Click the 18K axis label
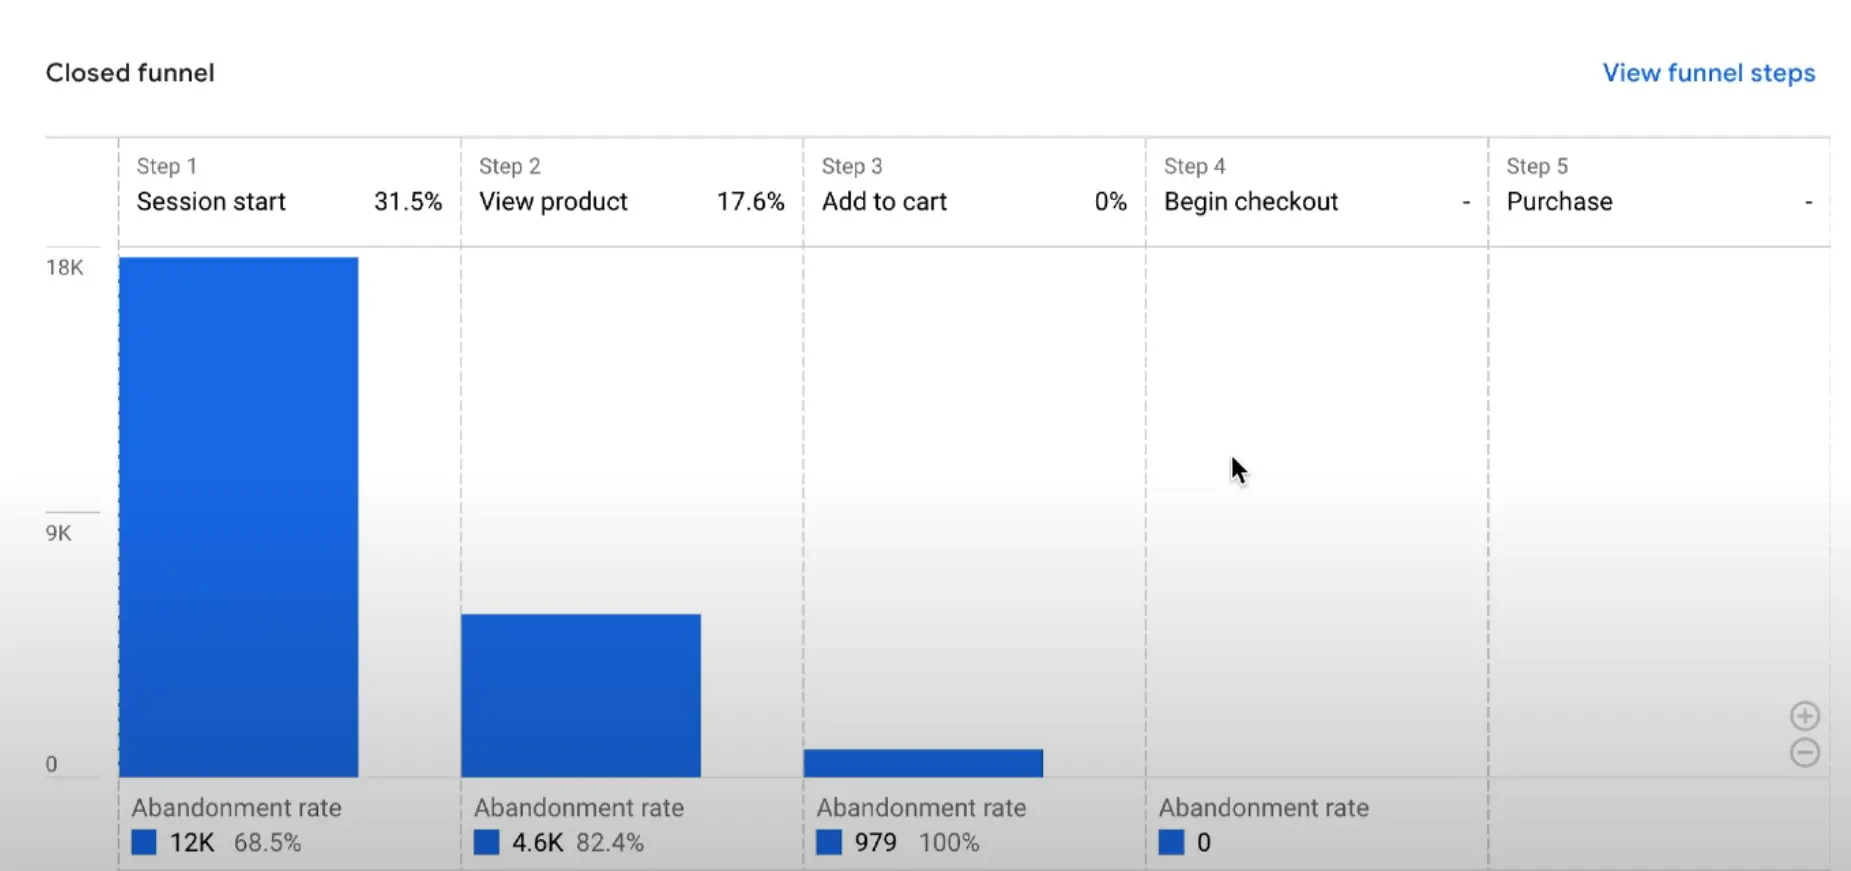The width and height of the screenshot is (1851, 871). [x=64, y=266]
